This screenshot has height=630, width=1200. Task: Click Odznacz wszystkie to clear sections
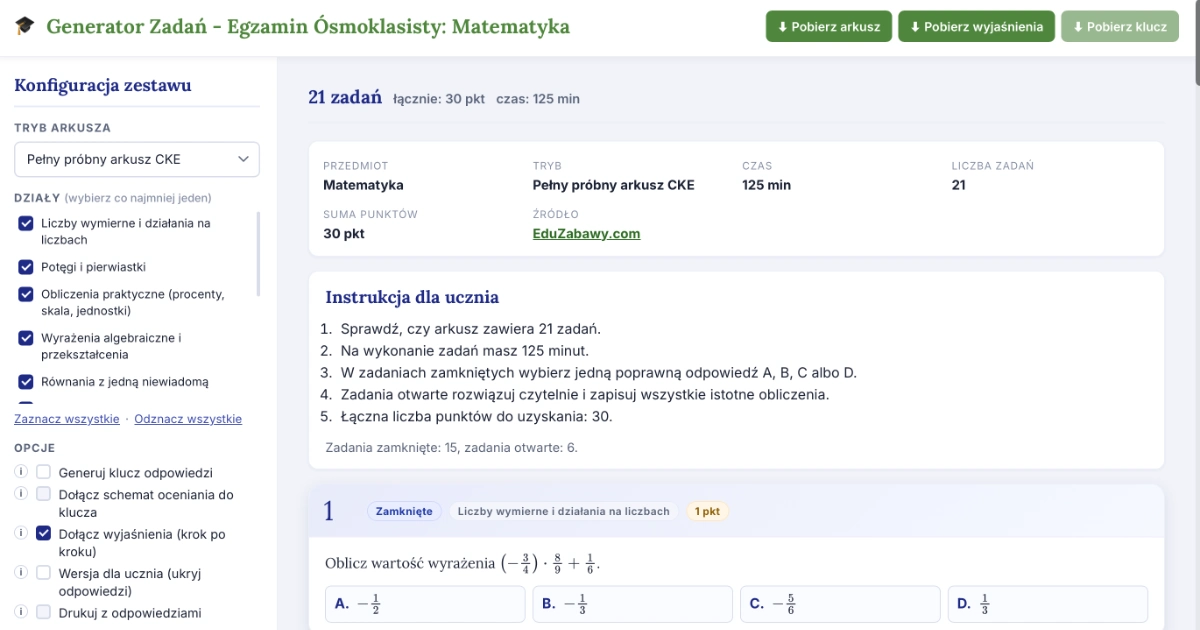pos(187,419)
